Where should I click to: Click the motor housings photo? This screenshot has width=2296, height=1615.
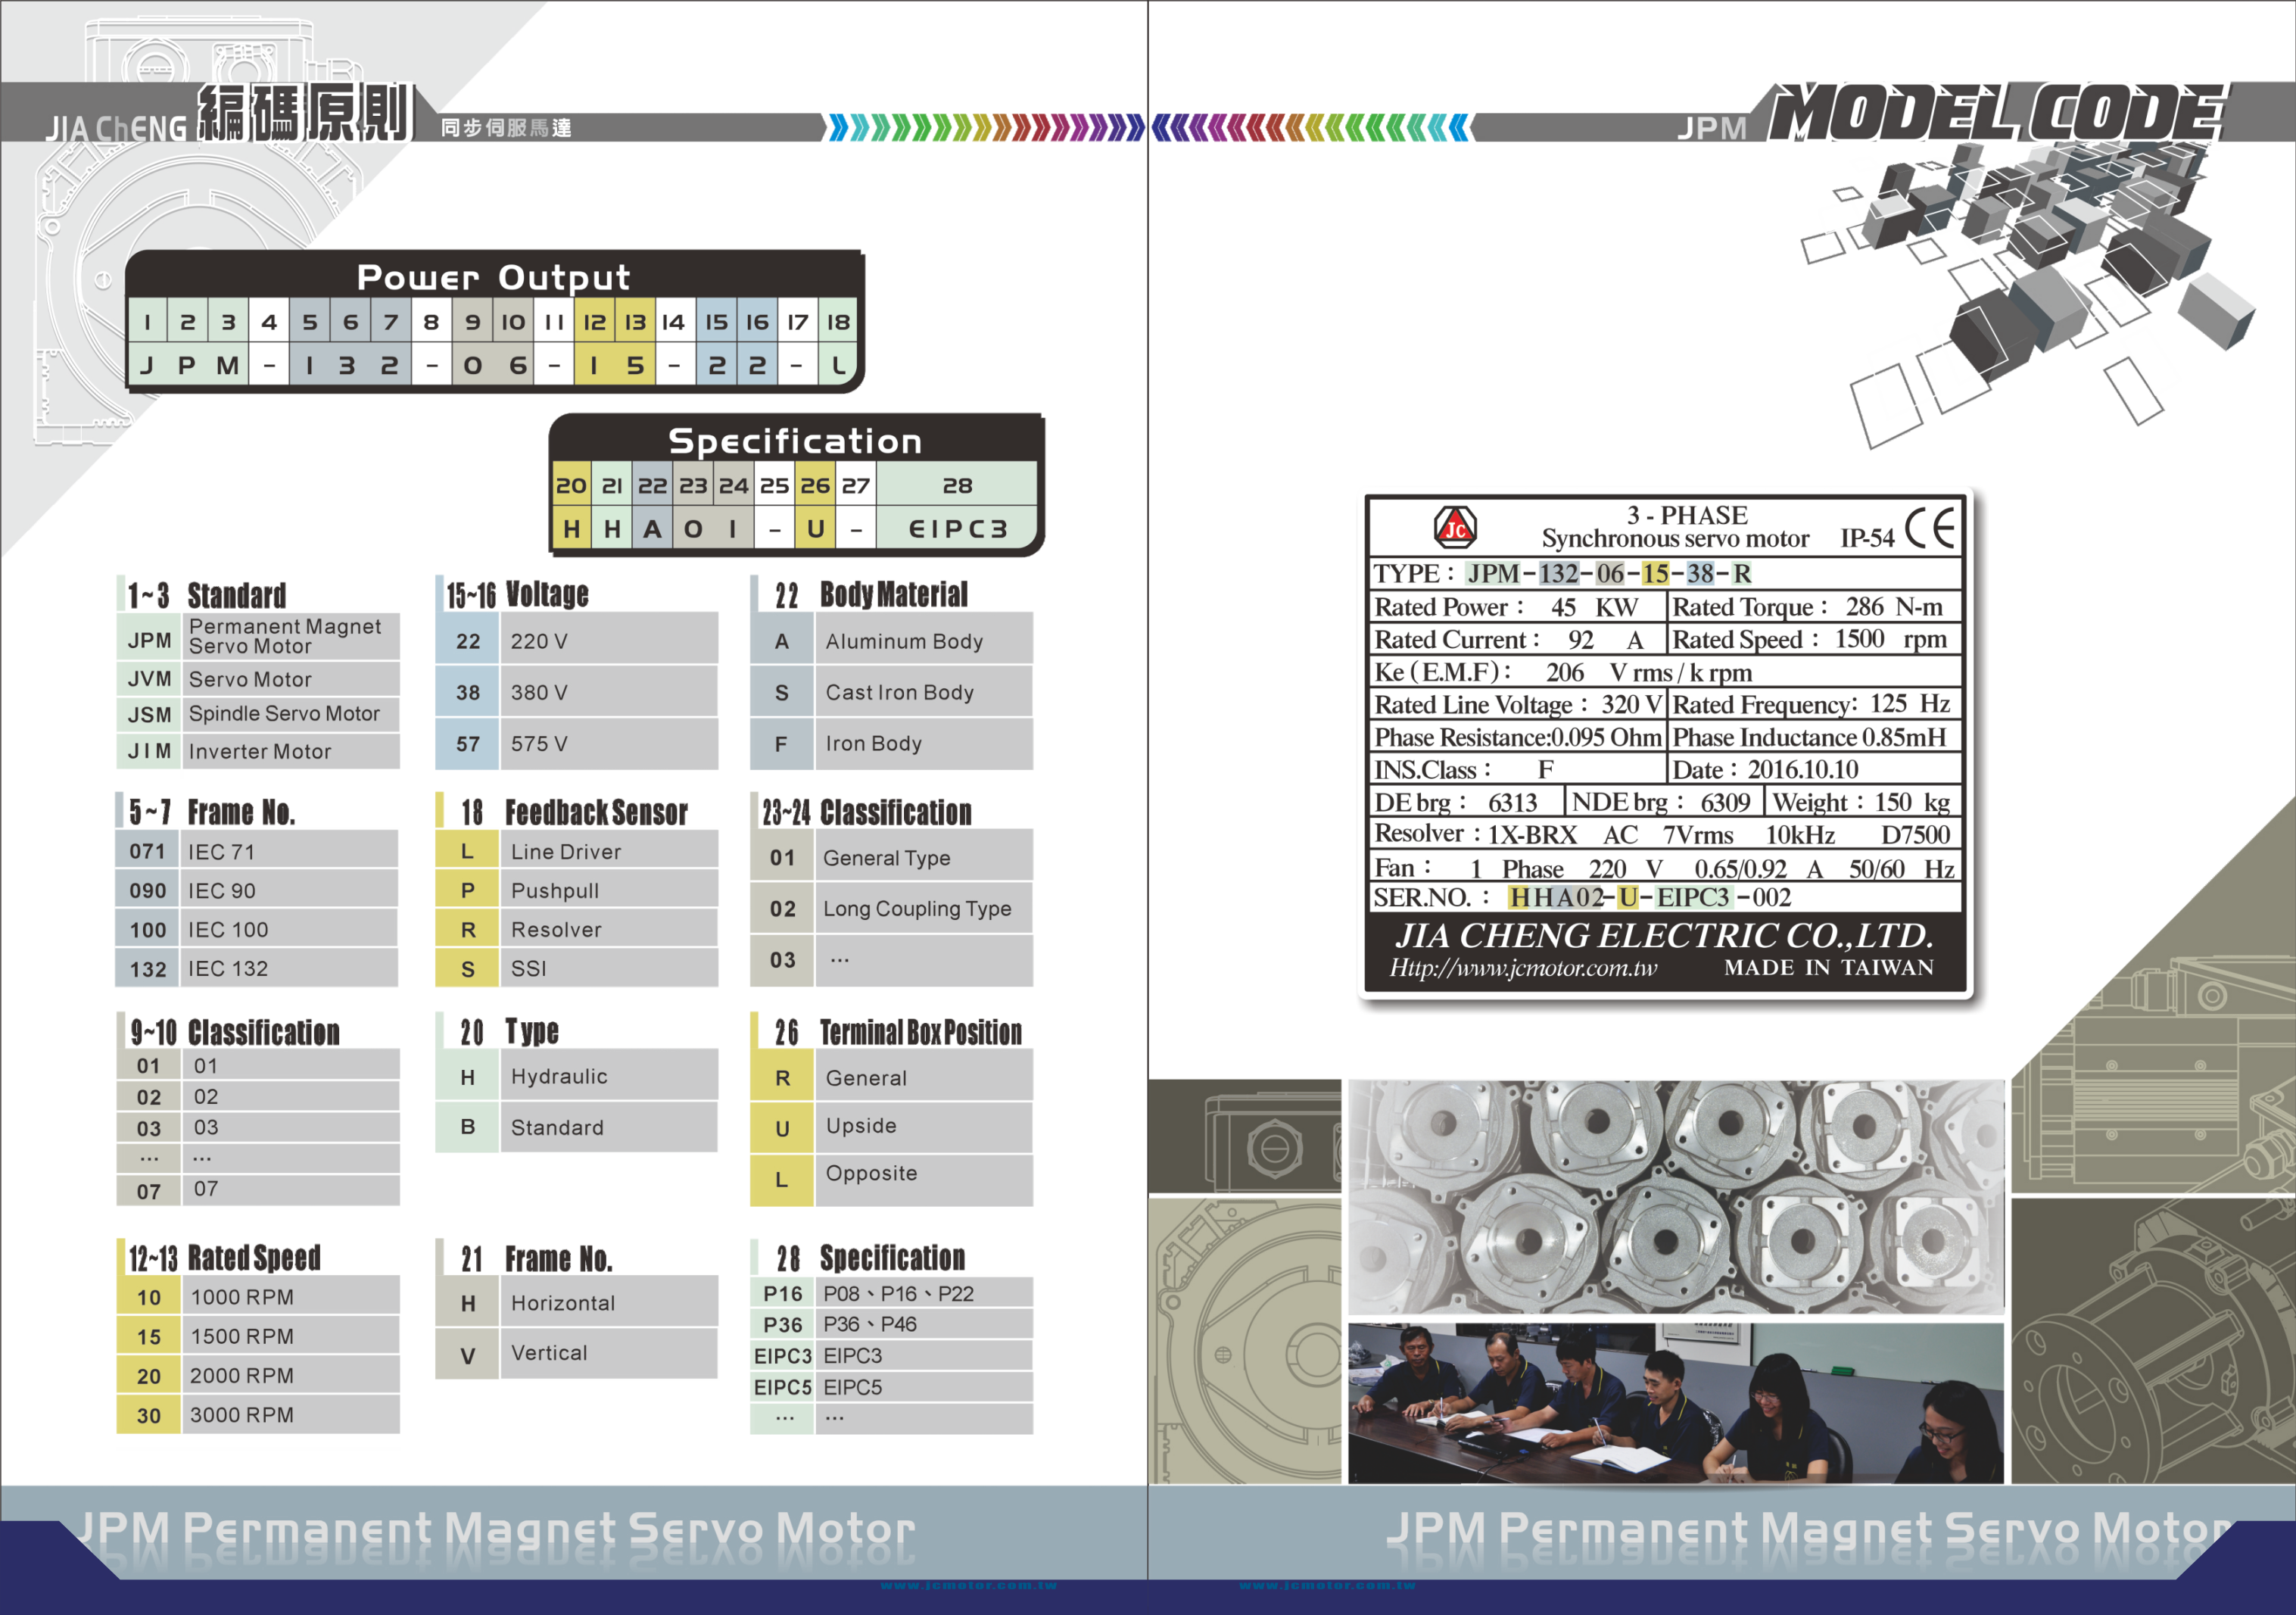(x=1675, y=1196)
